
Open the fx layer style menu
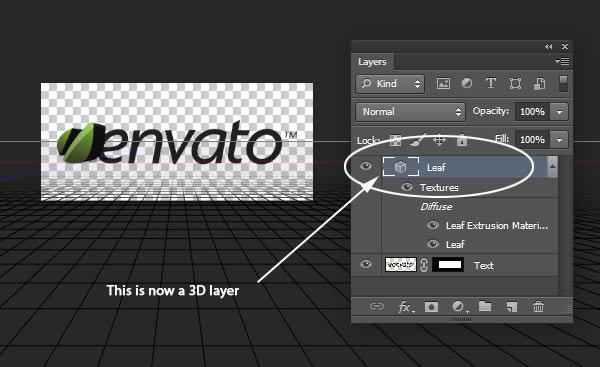click(406, 307)
